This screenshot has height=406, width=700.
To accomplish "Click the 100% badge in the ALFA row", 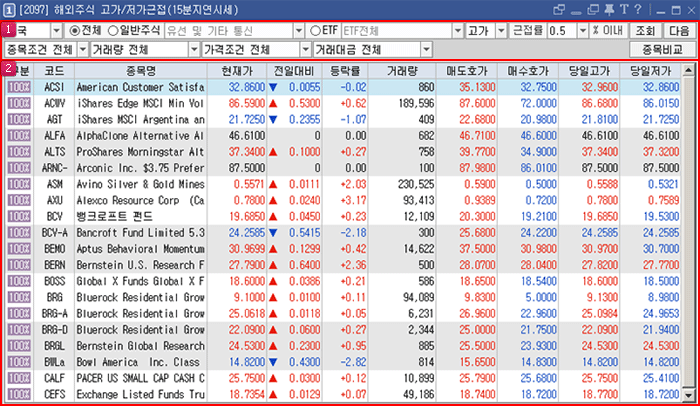I will (x=19, y=136).
